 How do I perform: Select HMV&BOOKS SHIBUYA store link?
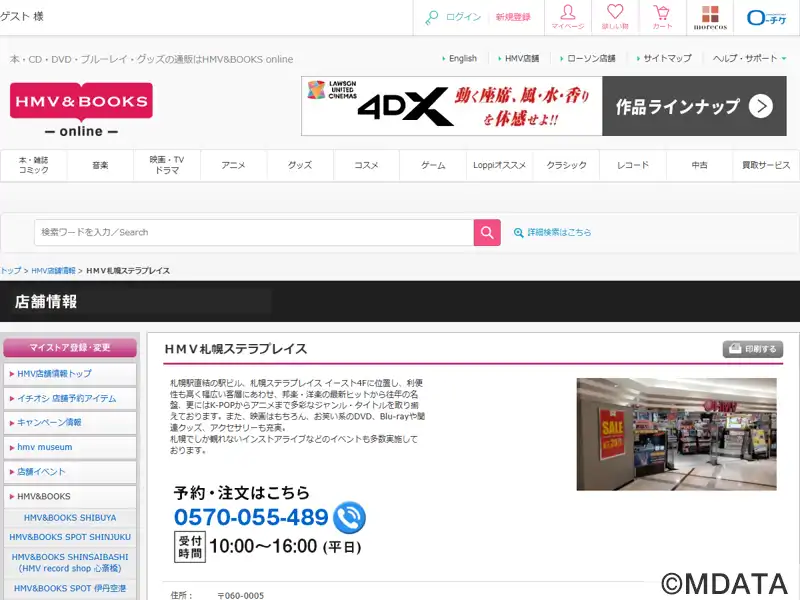70,518
